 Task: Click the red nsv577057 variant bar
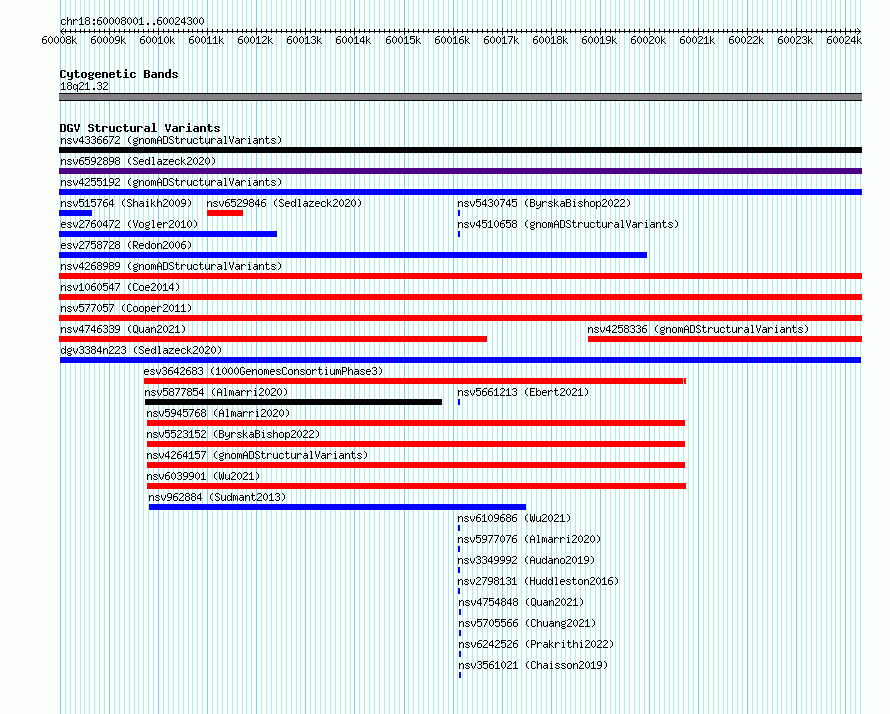460,318
